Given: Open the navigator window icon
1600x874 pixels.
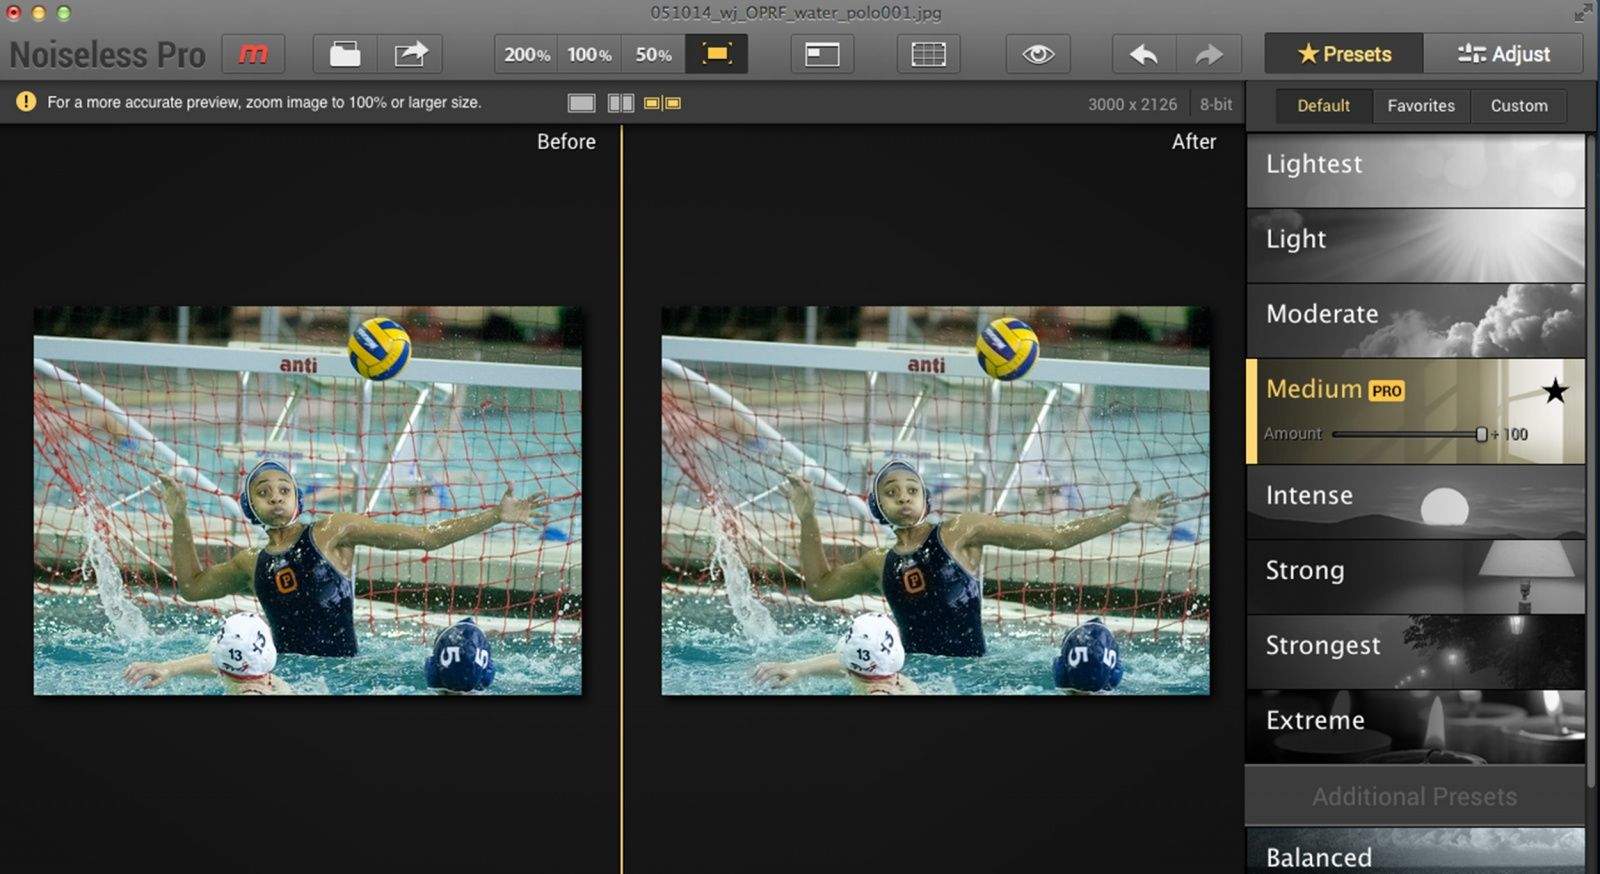Looking at the screenshot, I should 822,54.
